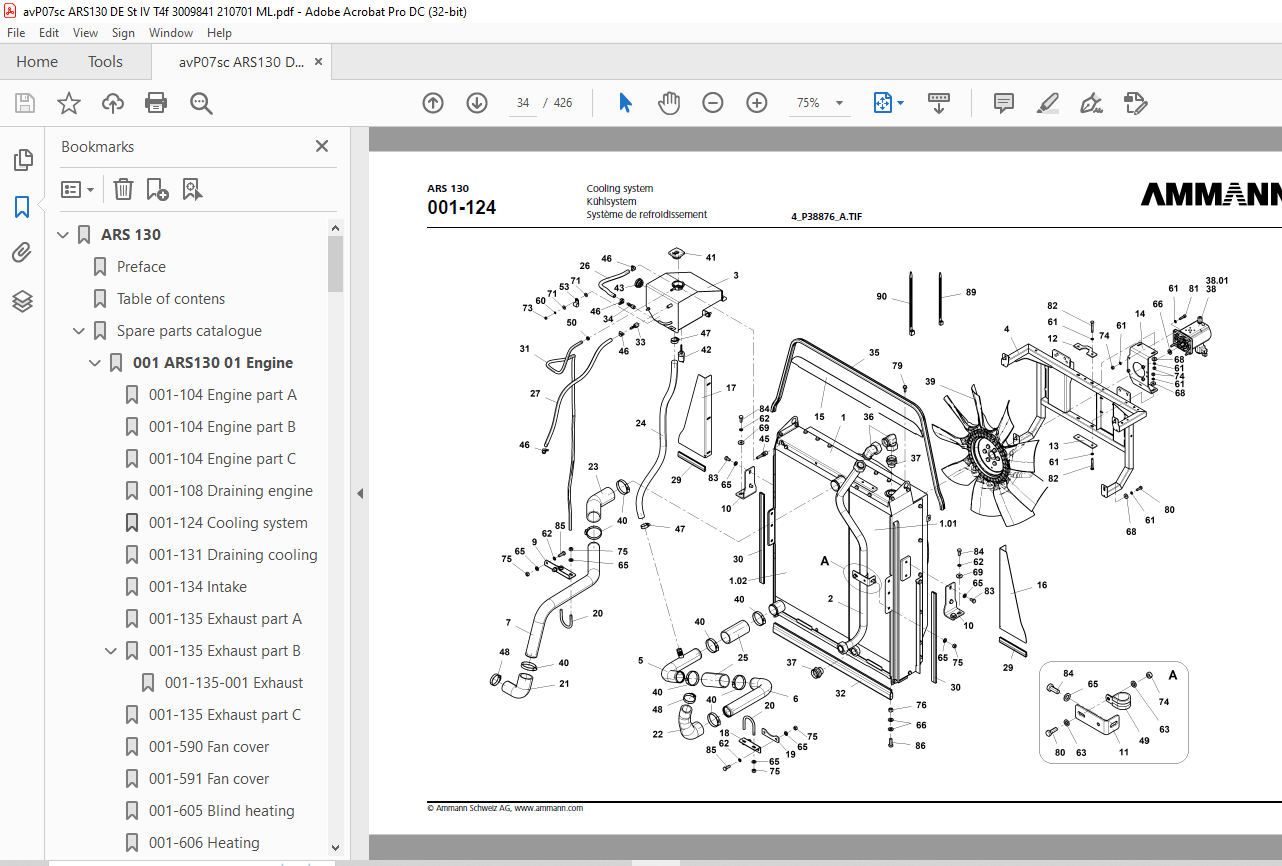This screenshot has width=1282, height=866.
Task: Go to 001-590 Fan cover bookmark
Action: [x=209, y=747]
